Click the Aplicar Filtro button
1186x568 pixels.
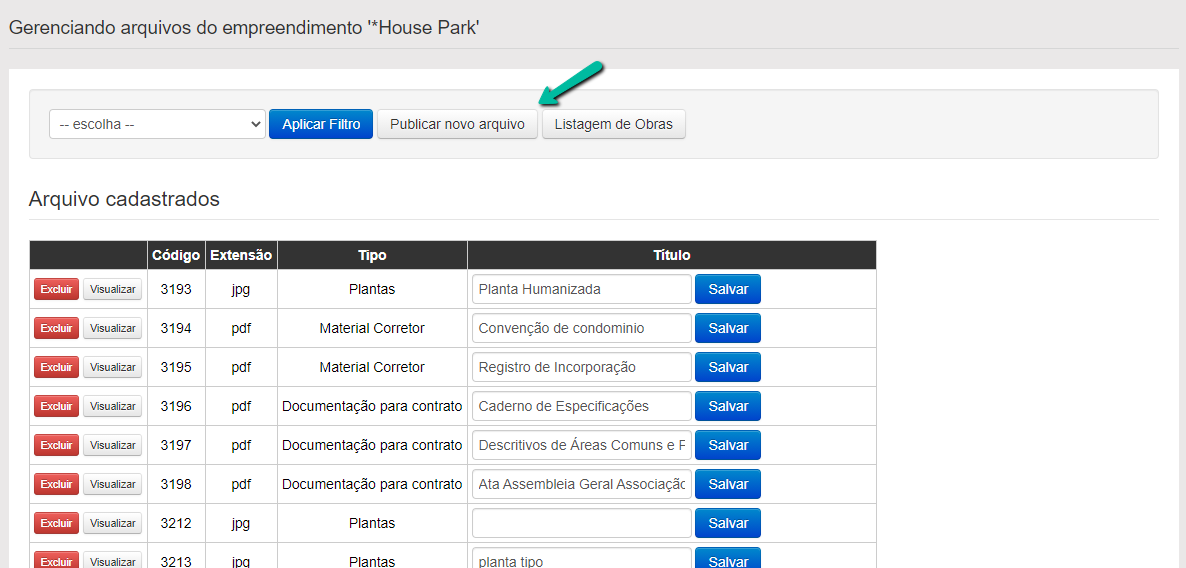pyautogui.click(x=321, y=124)
